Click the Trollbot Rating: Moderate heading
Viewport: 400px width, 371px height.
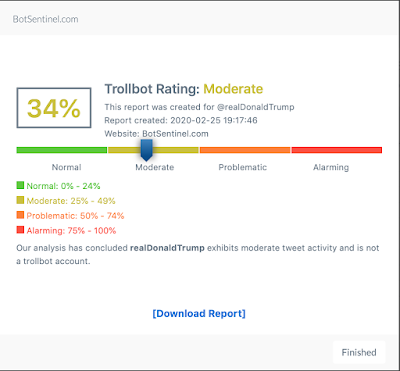(x=184, y=89)
